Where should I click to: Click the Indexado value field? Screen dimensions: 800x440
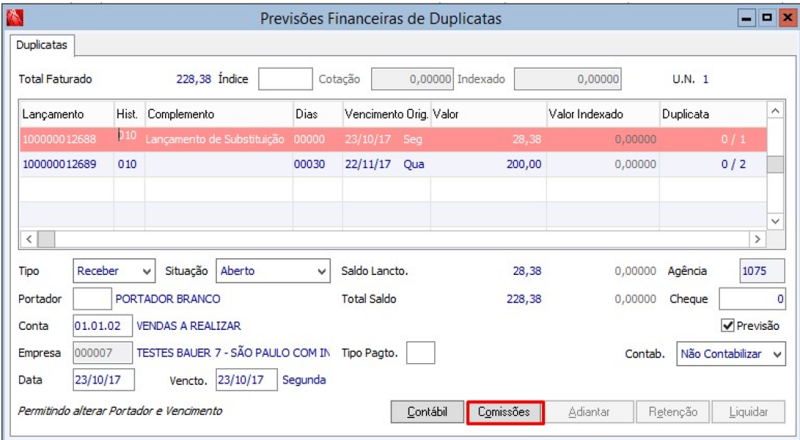pyautogui.click(x=567, y=79)
